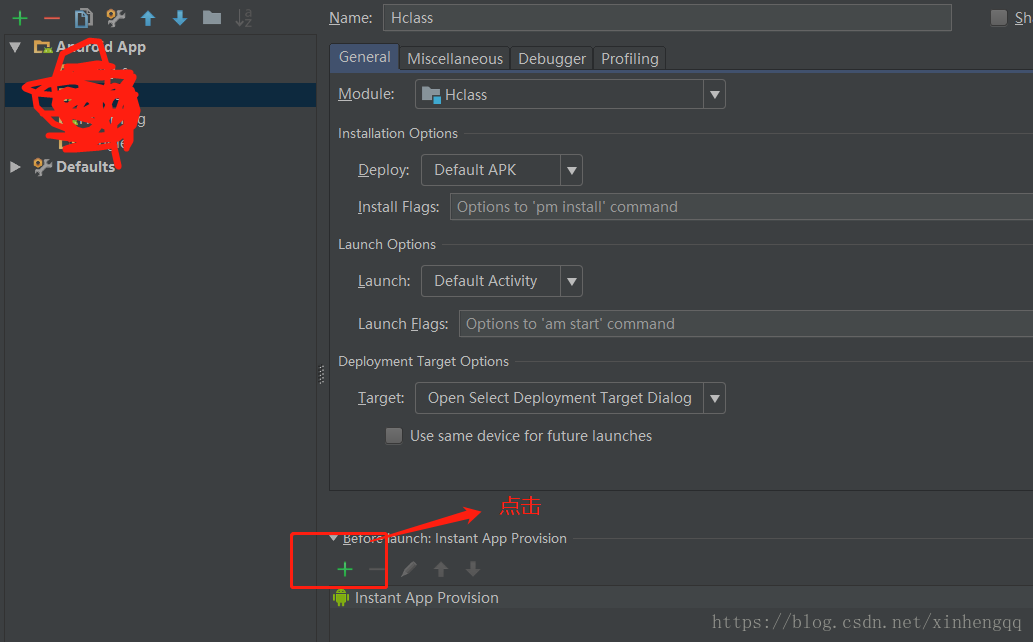Sort configurations alphabetically
The height and width of the screenshot is (642, 1033).
244,18
